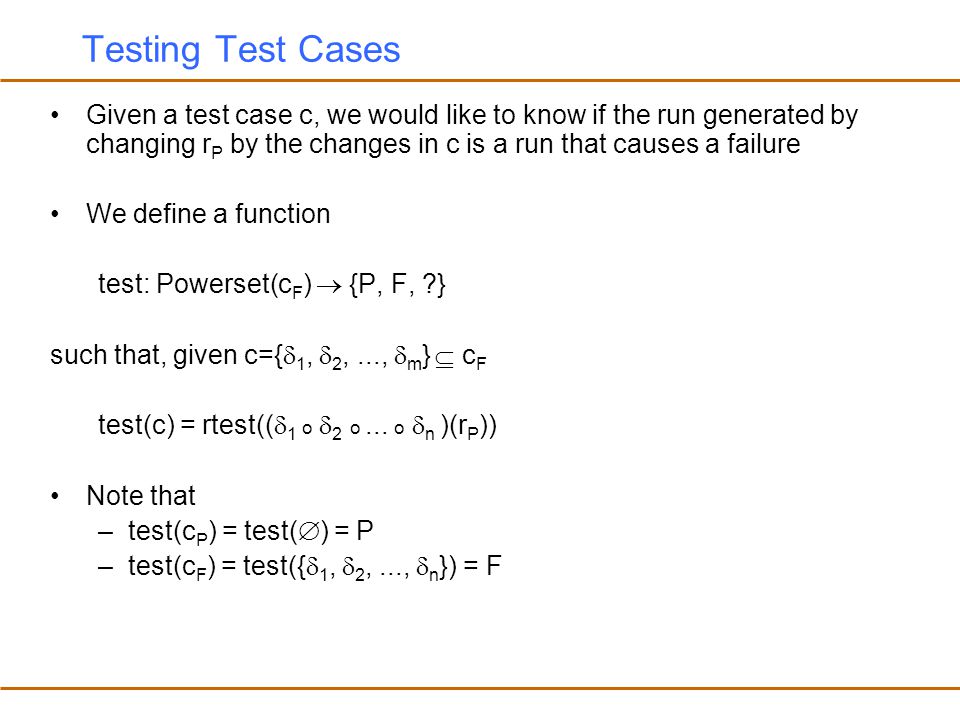Click the such that, given c= line
The height and width of the screenshot is (720, 960).
click(x=268, y=356)
